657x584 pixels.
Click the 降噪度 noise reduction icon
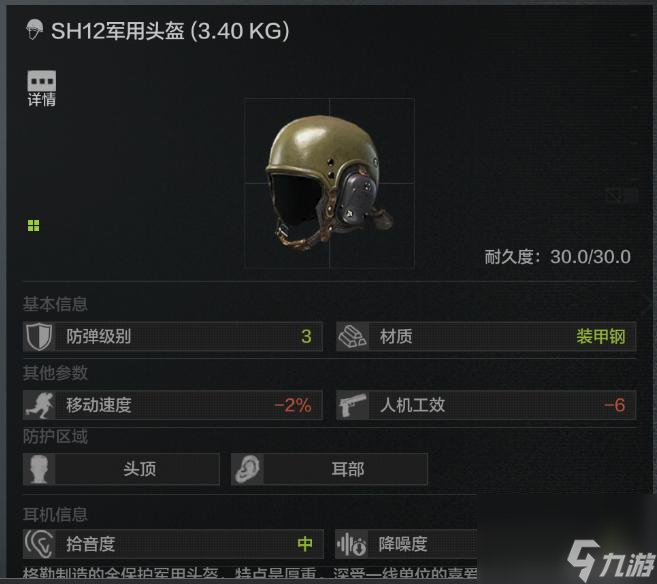coord(352,544)
